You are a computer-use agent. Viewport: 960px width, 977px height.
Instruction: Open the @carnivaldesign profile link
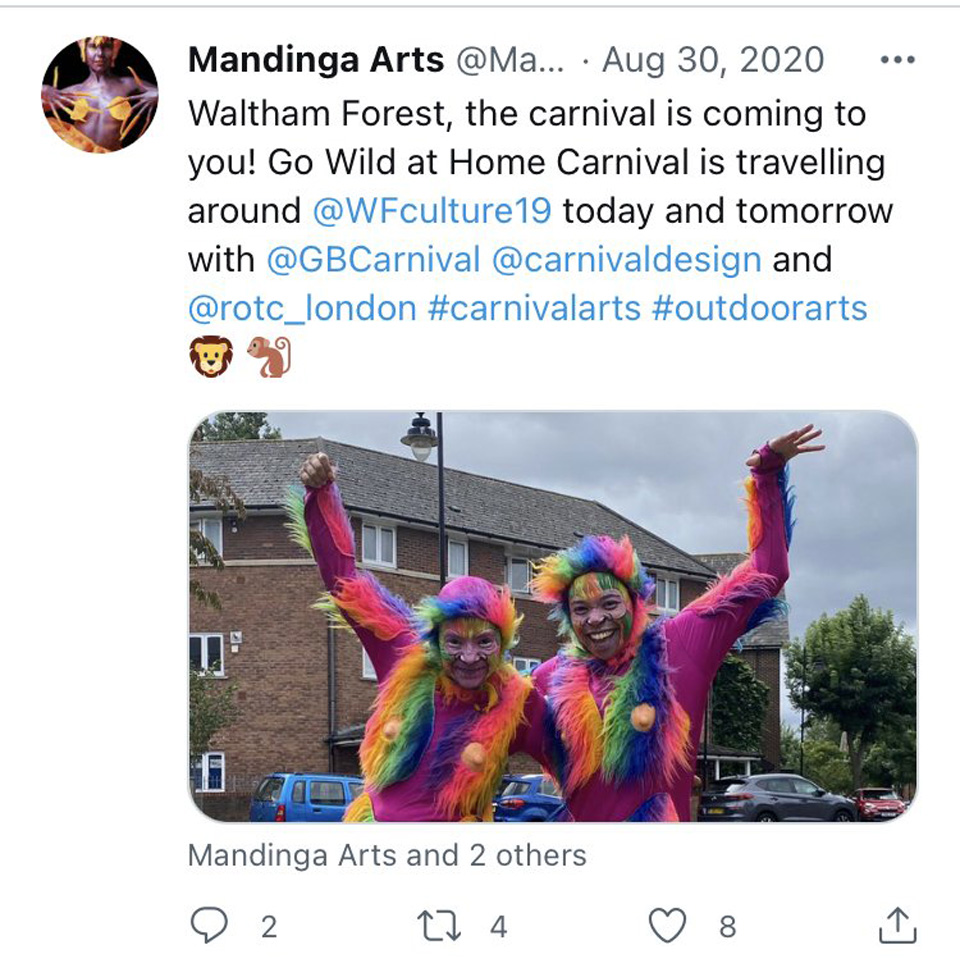click(x=626, y=260)
